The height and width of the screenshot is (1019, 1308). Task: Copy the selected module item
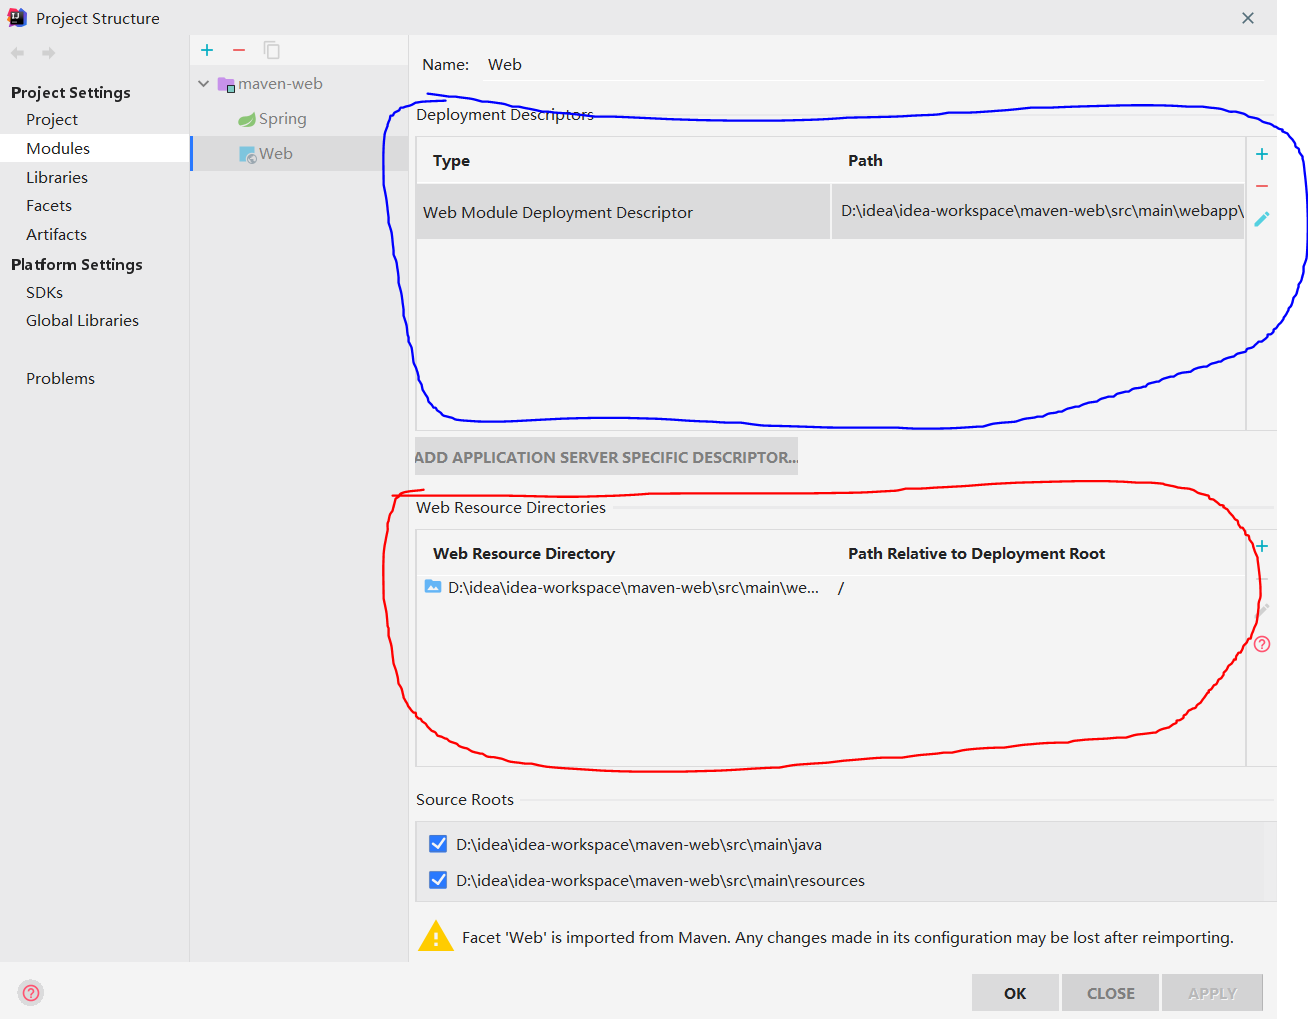pos(271,50)
